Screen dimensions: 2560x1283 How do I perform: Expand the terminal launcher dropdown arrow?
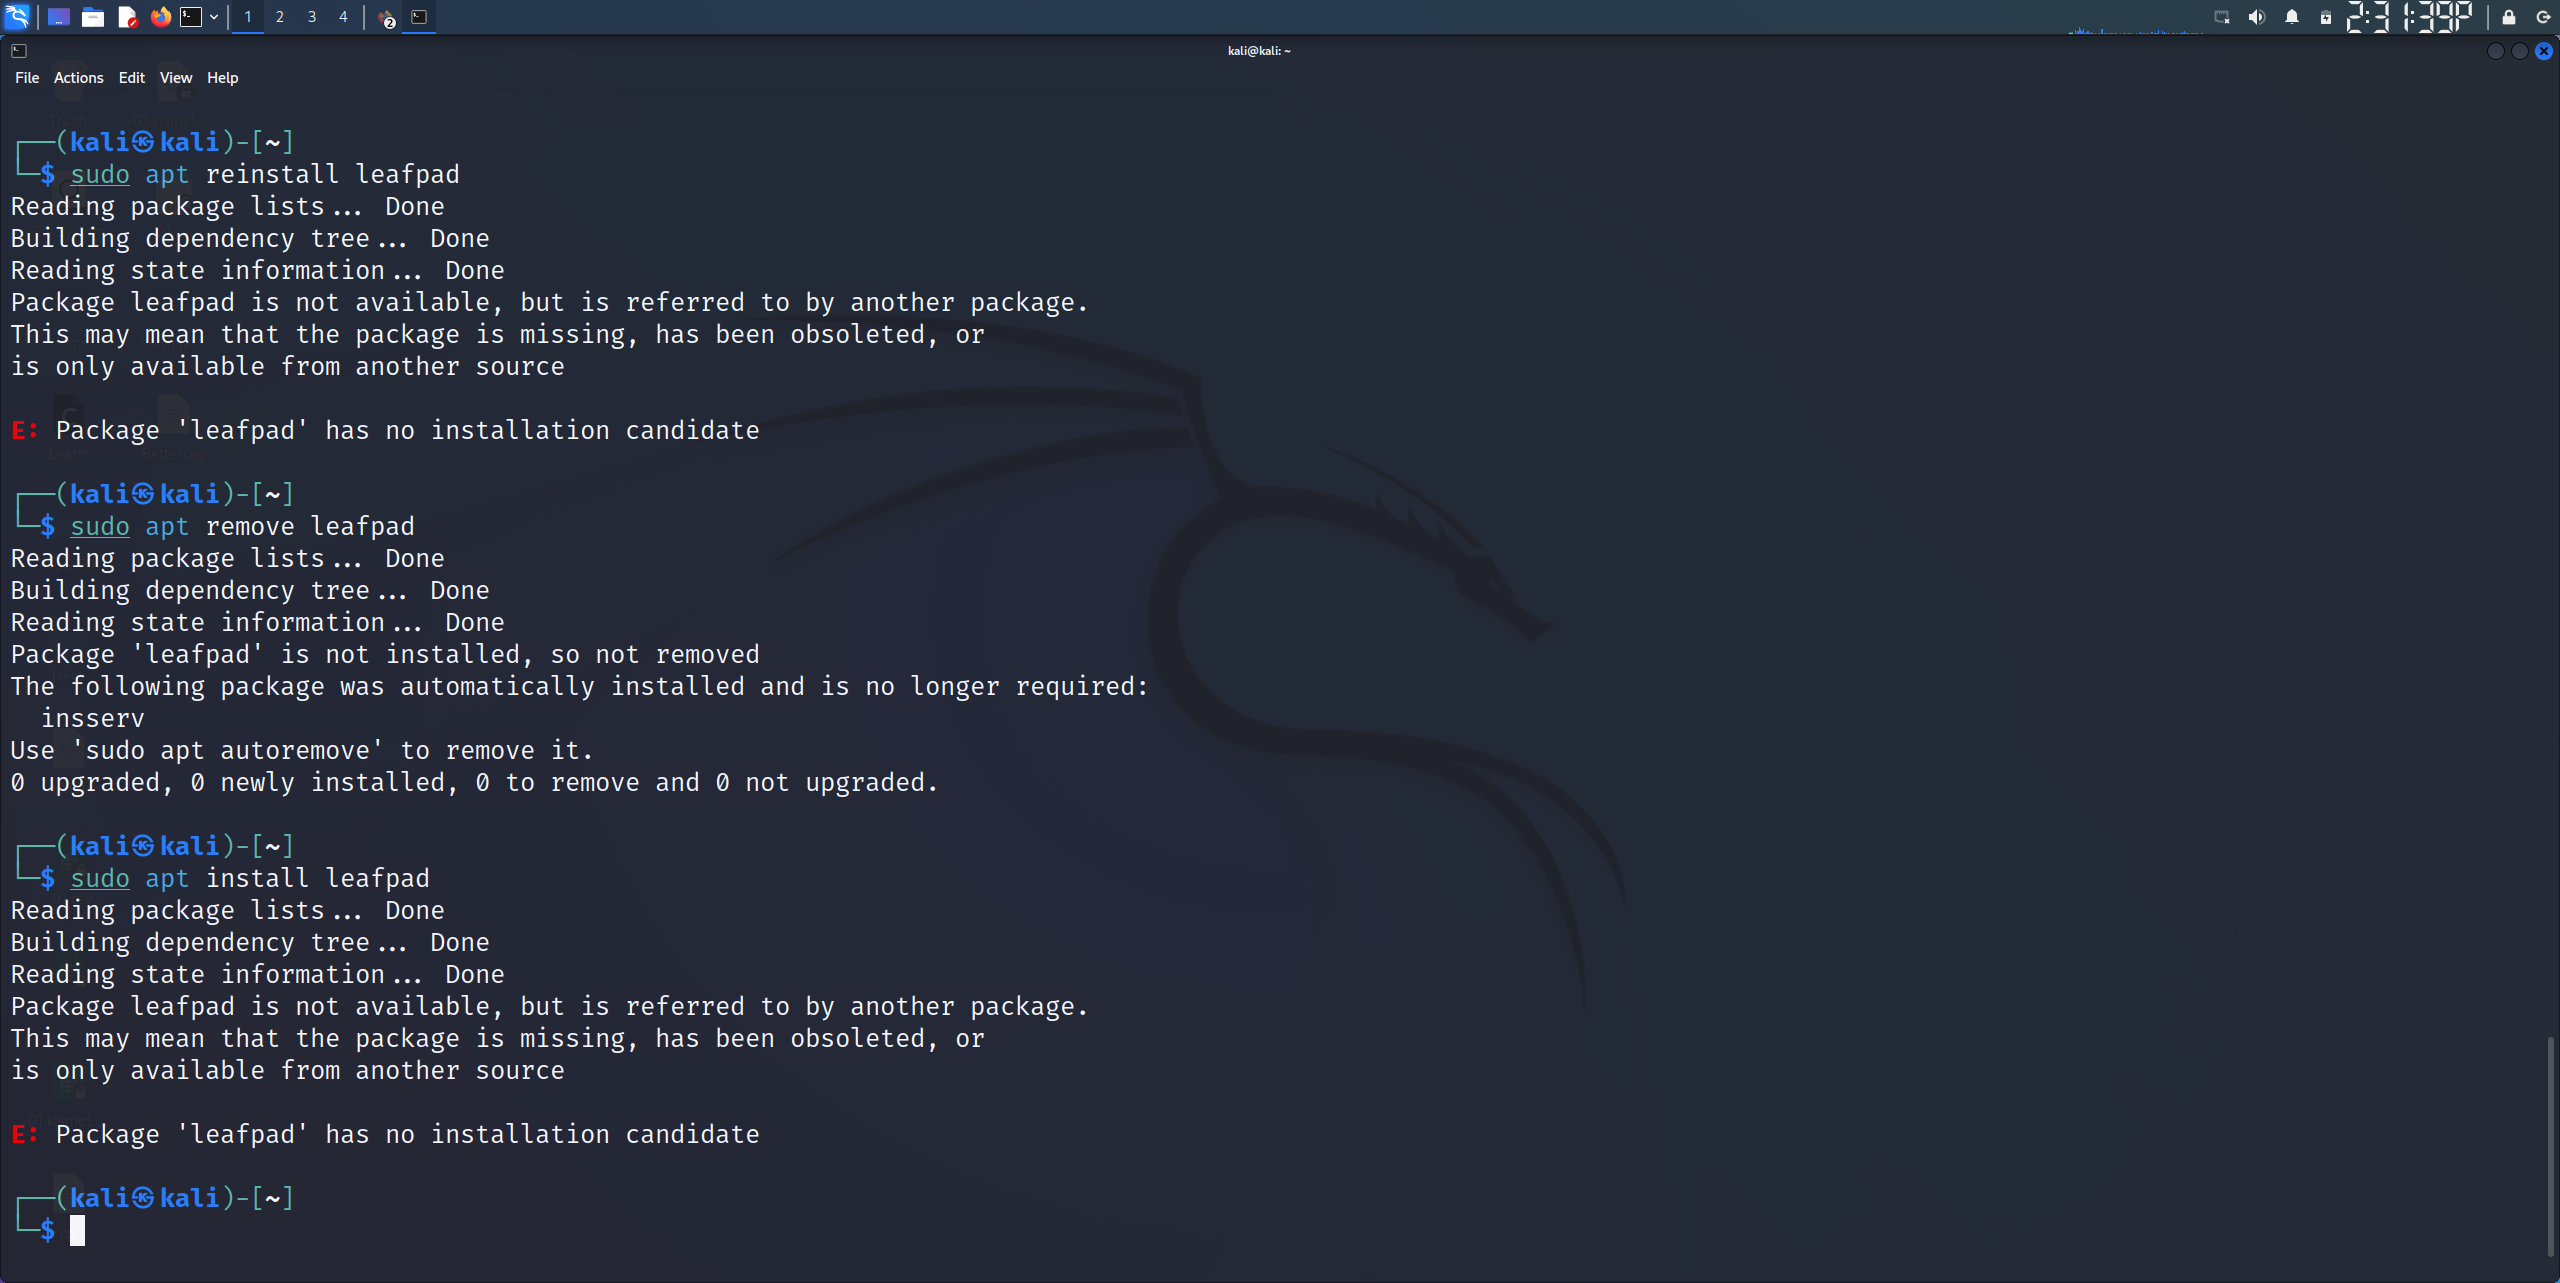214,17
